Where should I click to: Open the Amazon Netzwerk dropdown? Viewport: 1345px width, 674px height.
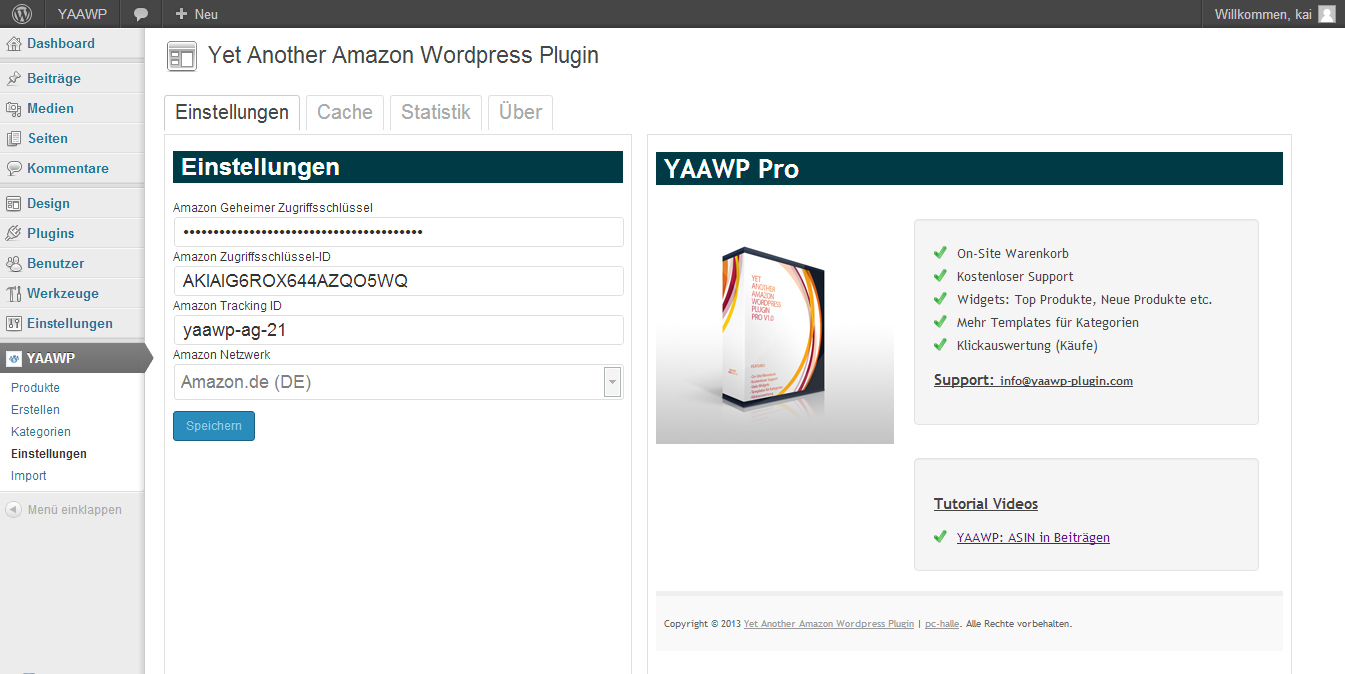pyautogui.click(x=398, y=382)
